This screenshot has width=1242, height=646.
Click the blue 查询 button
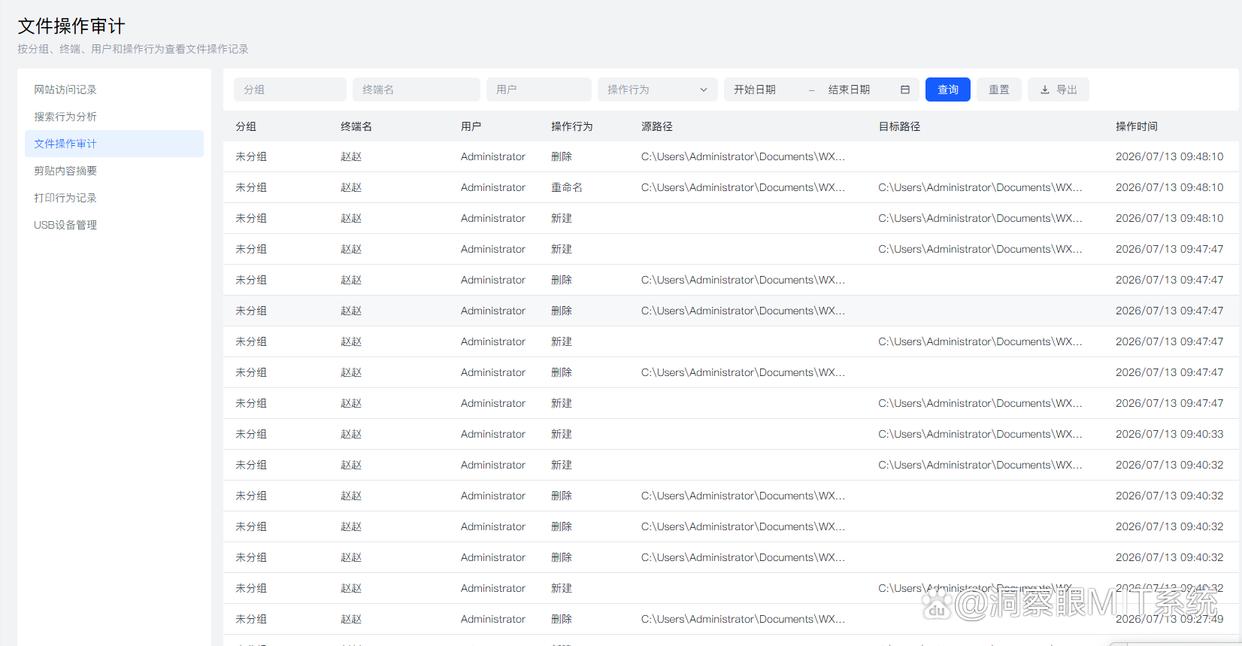[948, 90]
